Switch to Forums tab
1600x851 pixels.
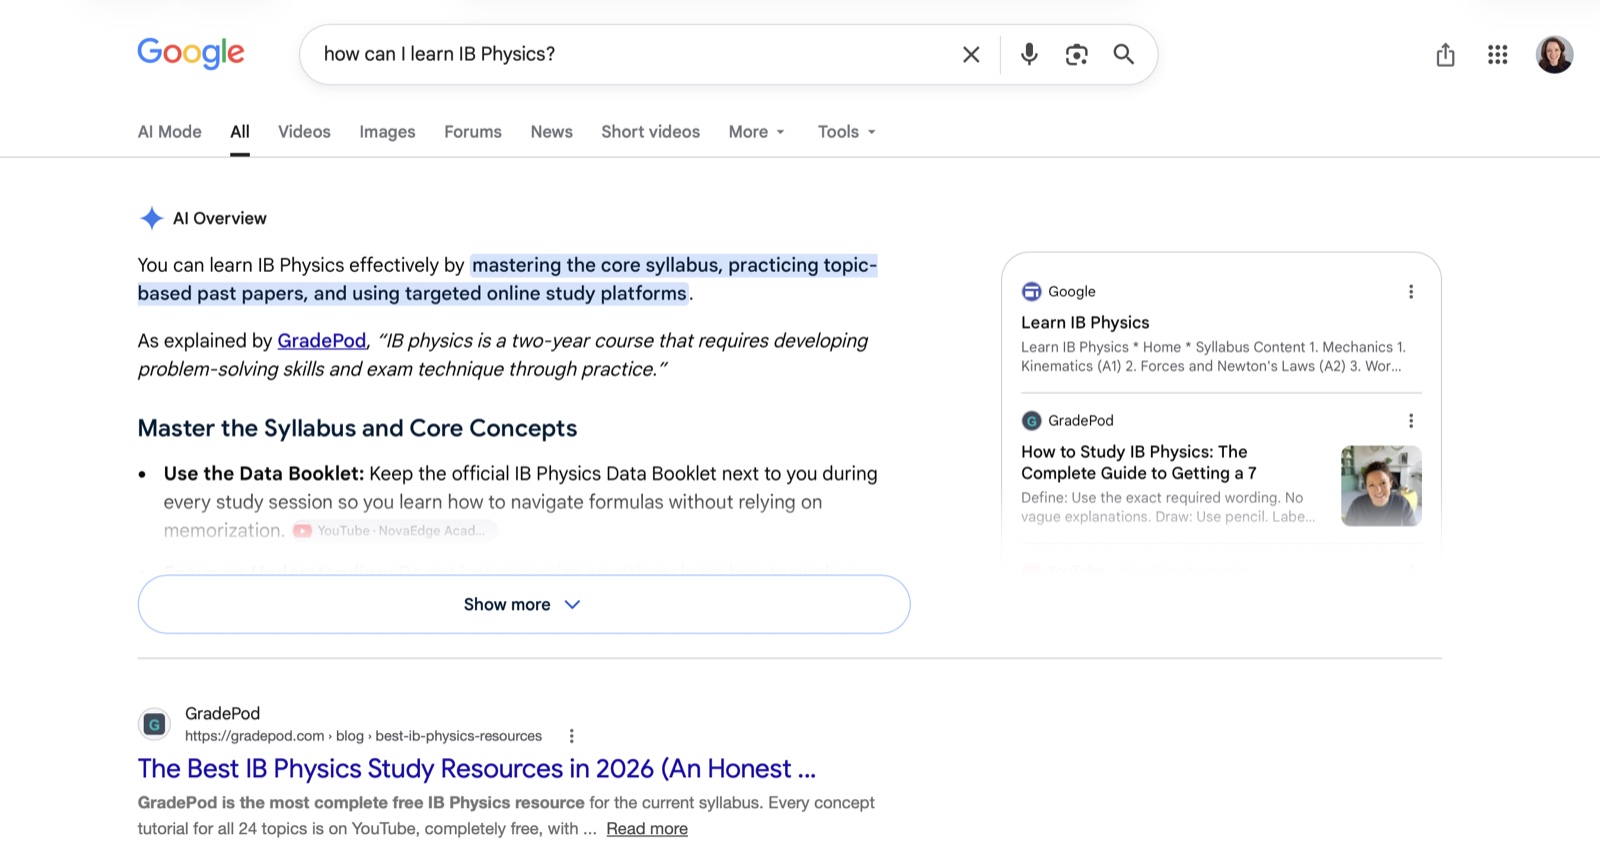[x=473, y=132]
